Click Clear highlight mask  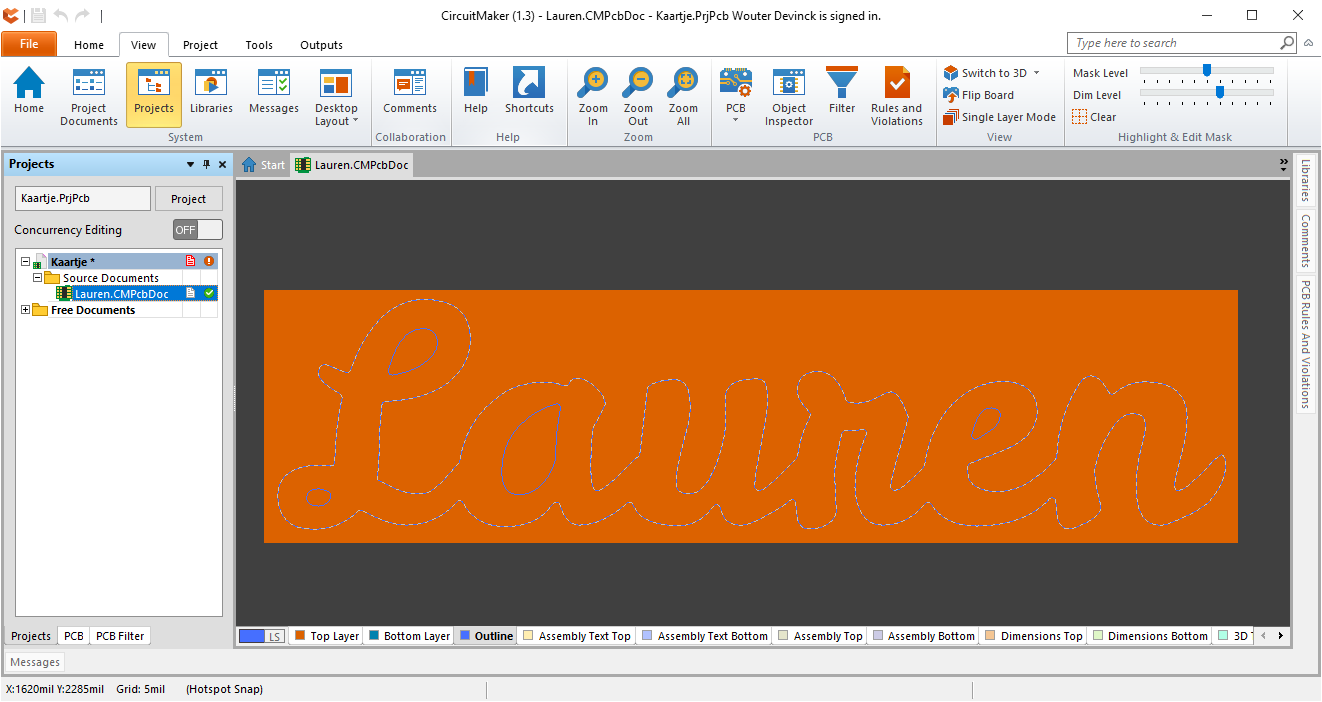(1094, 117)
